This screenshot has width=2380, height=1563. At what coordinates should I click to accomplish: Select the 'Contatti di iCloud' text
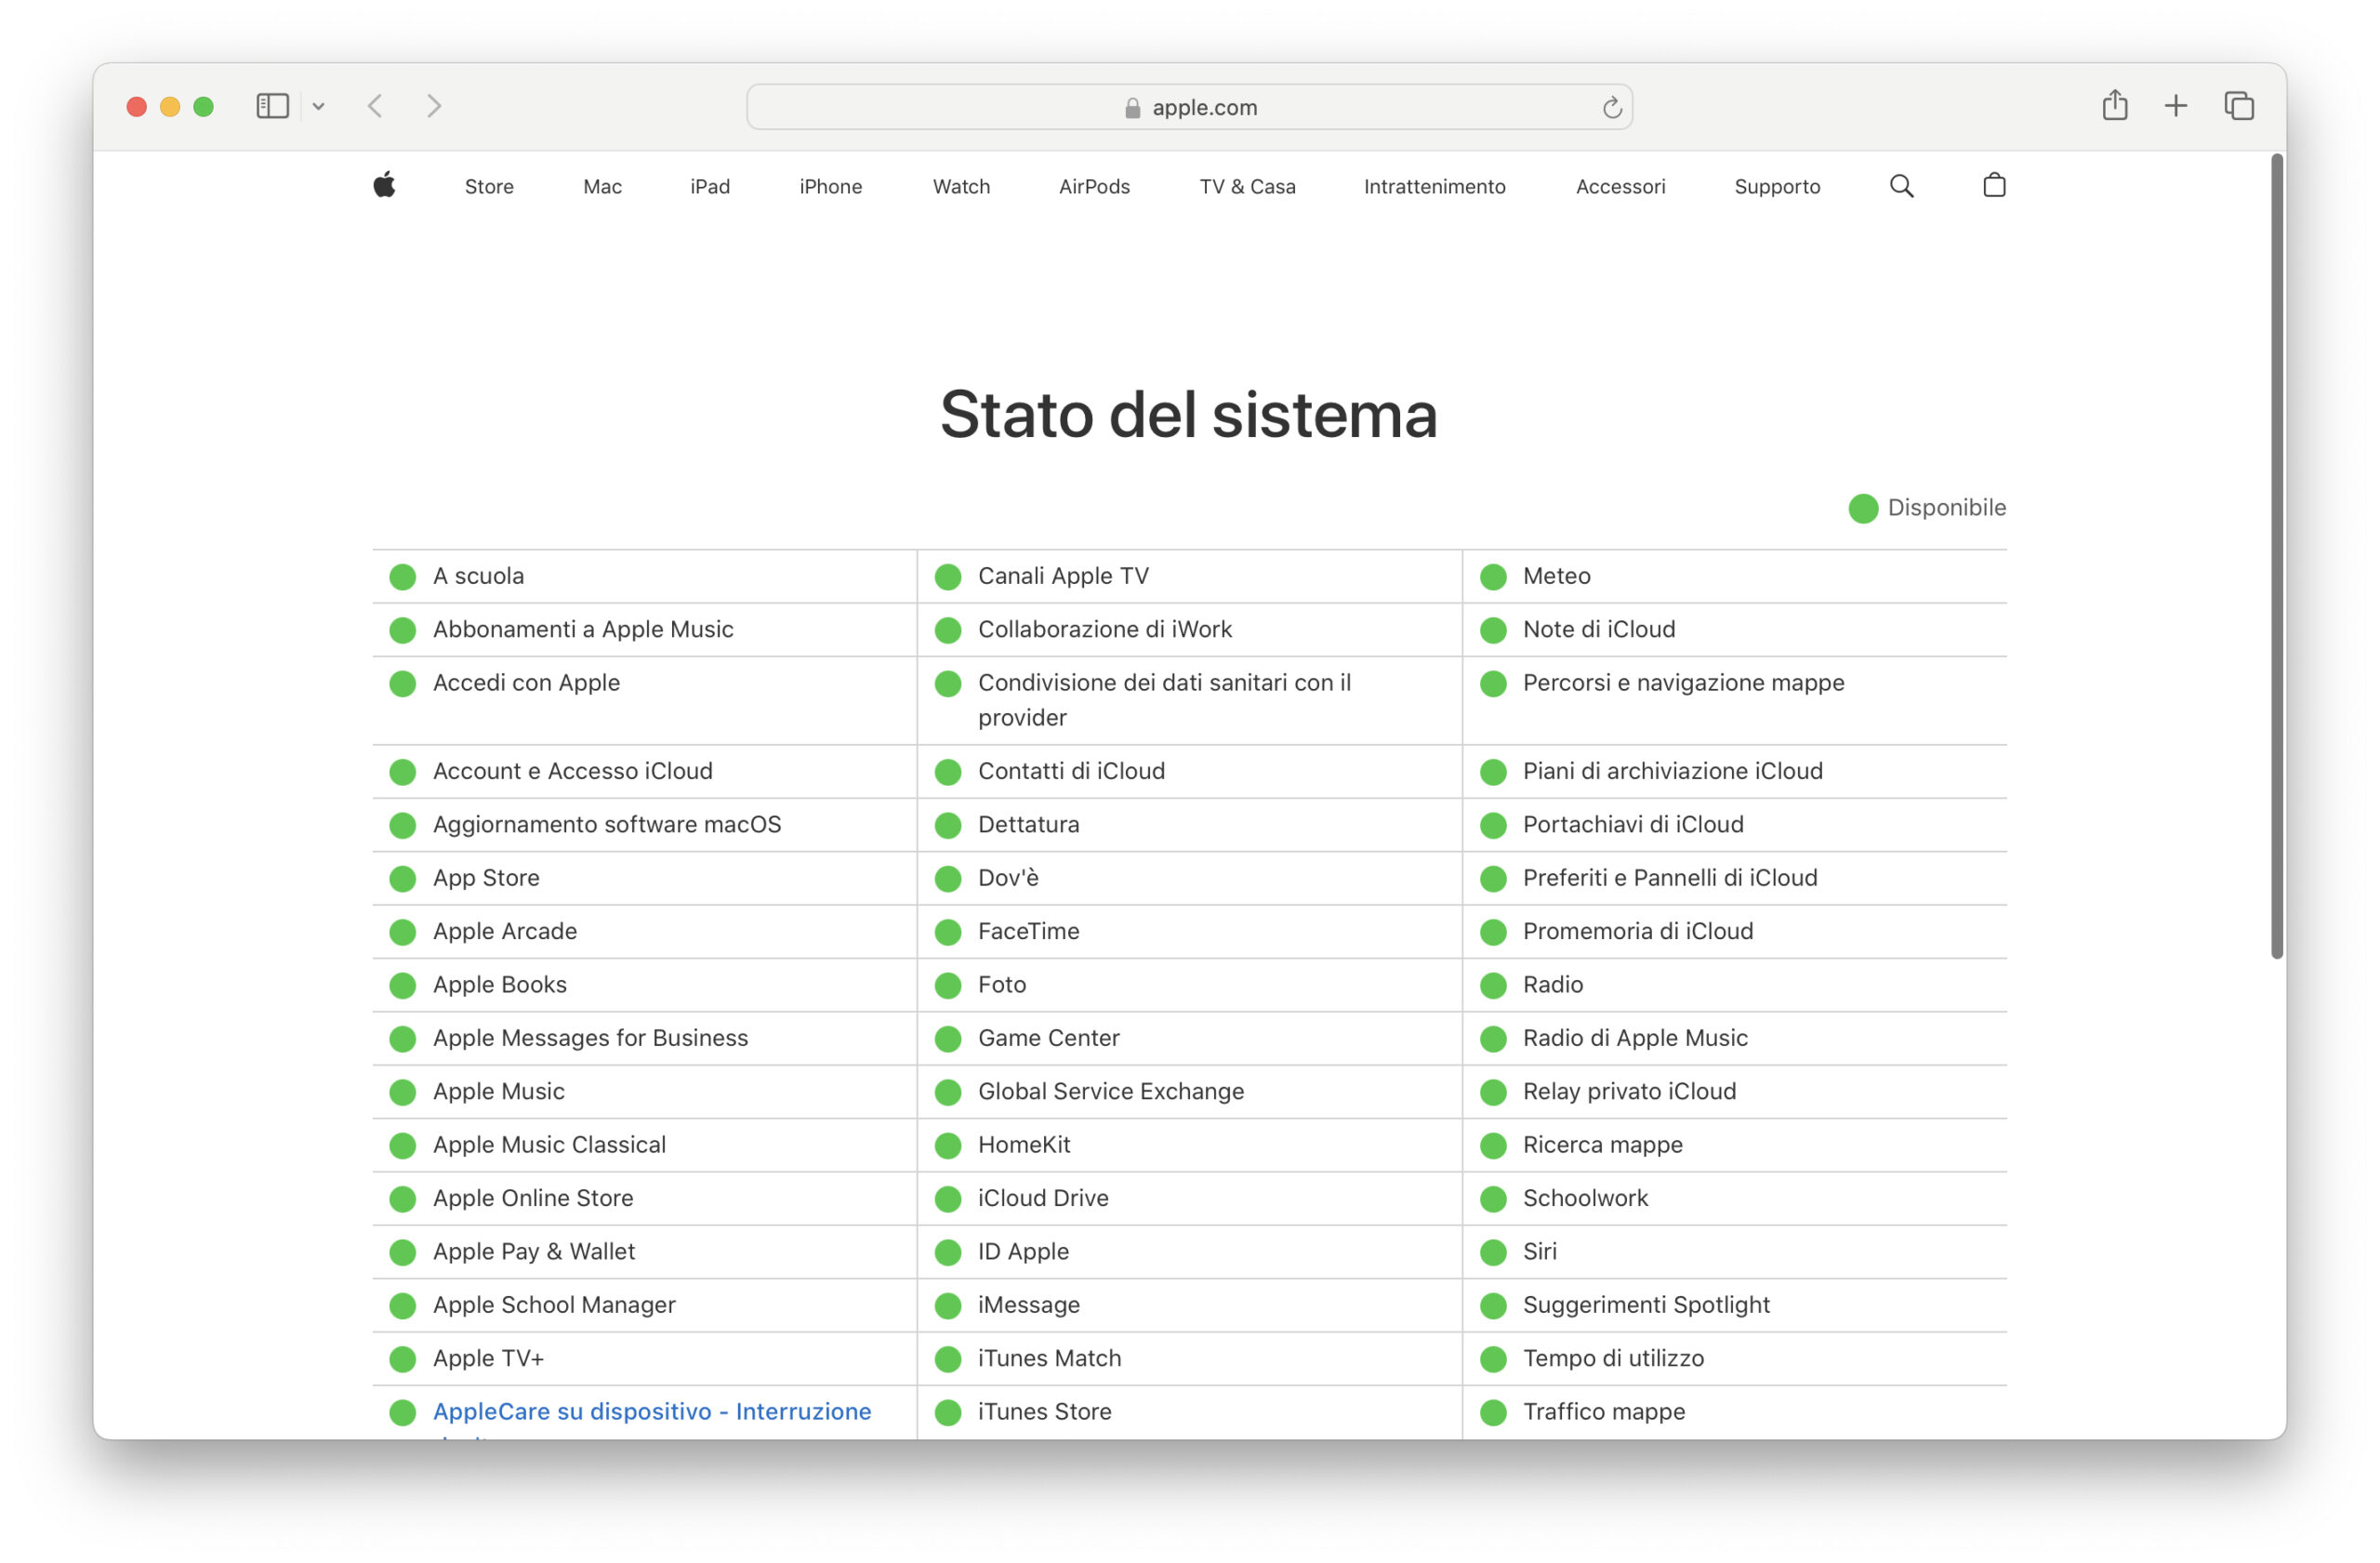tap(1071, 771)
